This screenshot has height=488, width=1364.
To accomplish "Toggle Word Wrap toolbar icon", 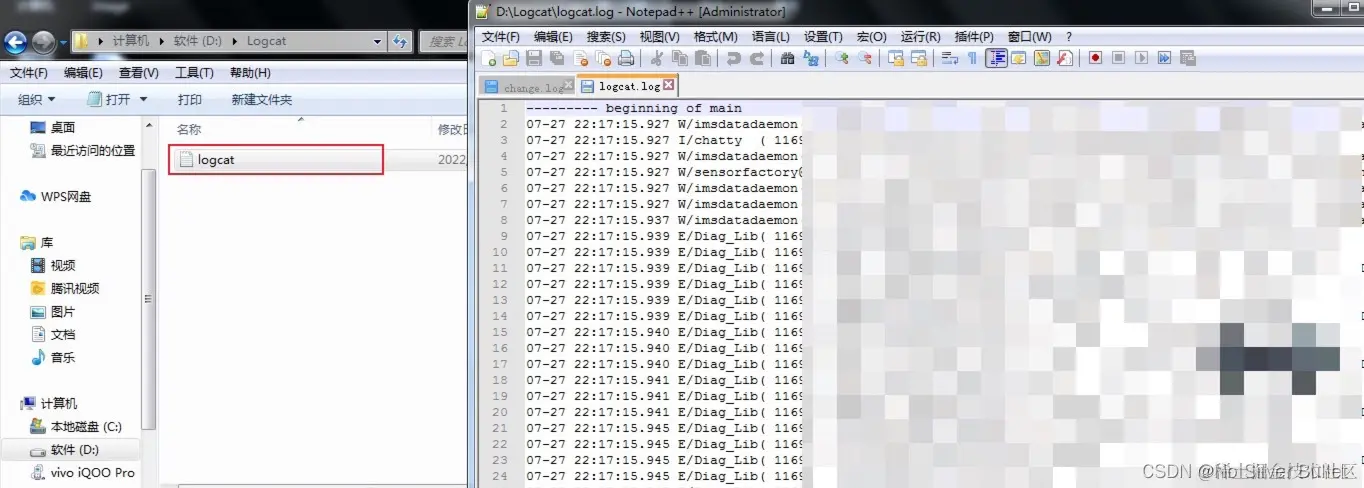I will point(949,58).
